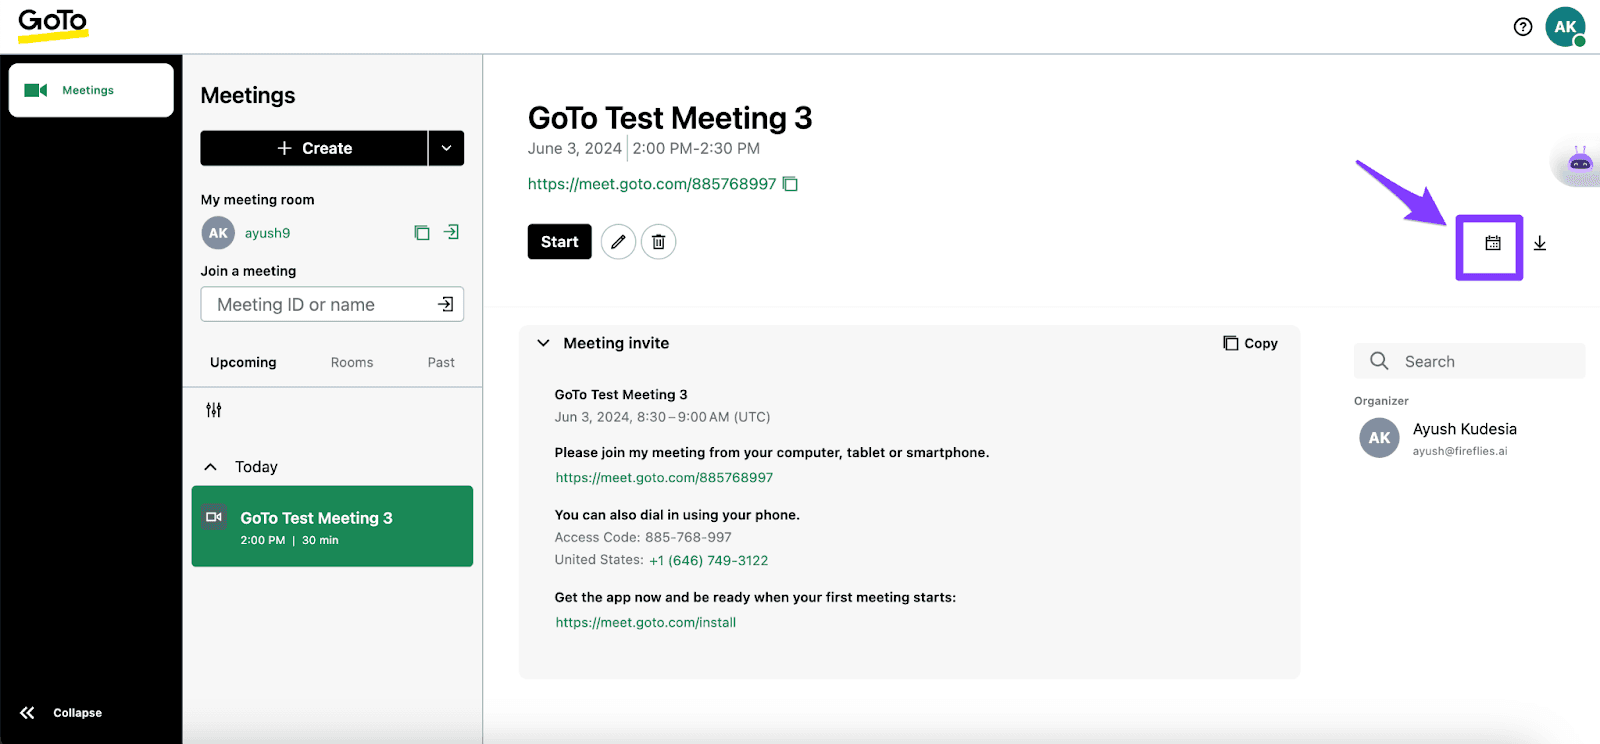Select Meetings in the left sidebar
This screenshot has height=744, width=1600.
[x=91, y=90]
